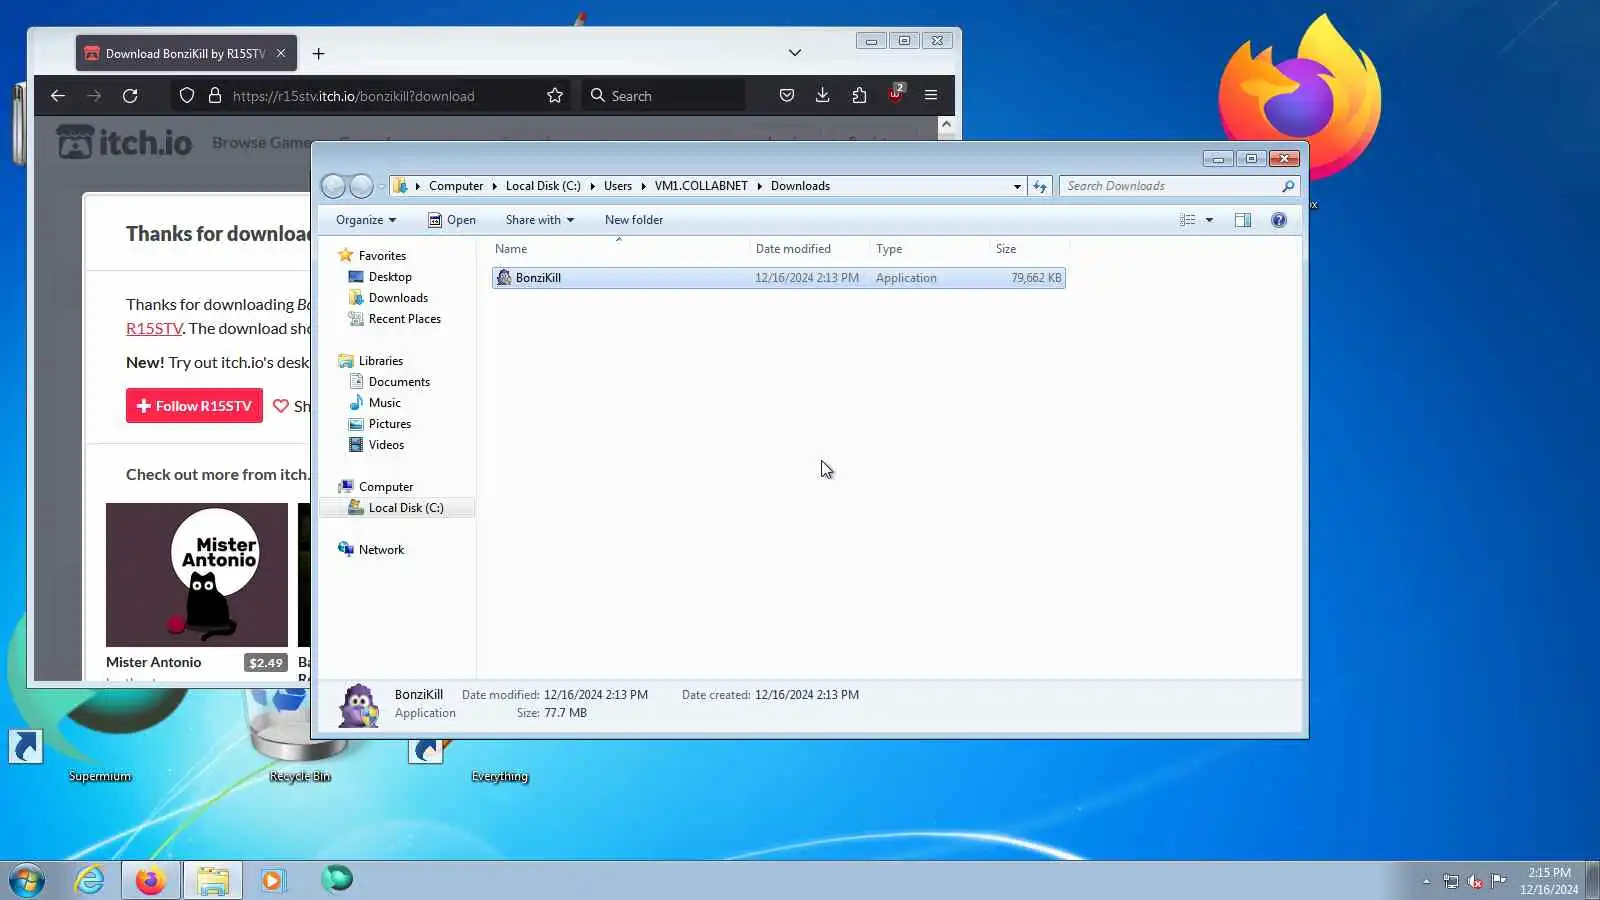
Task: Select Favorites in navigation pane
Action: coord(382,256)
